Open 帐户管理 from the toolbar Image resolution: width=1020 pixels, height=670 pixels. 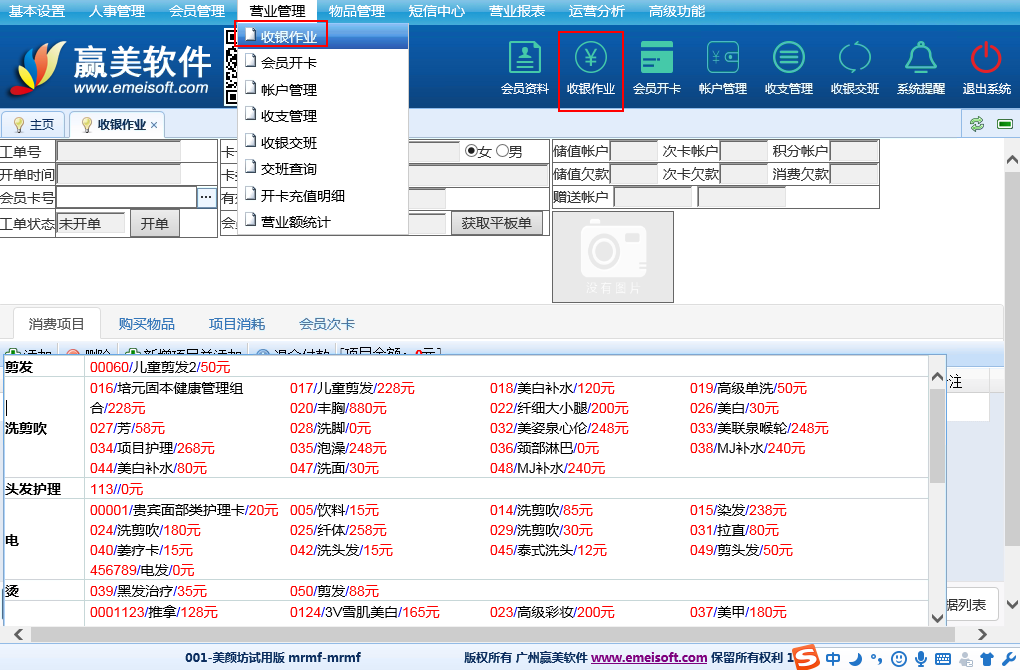pyautogui.click(x=722, y=68)
